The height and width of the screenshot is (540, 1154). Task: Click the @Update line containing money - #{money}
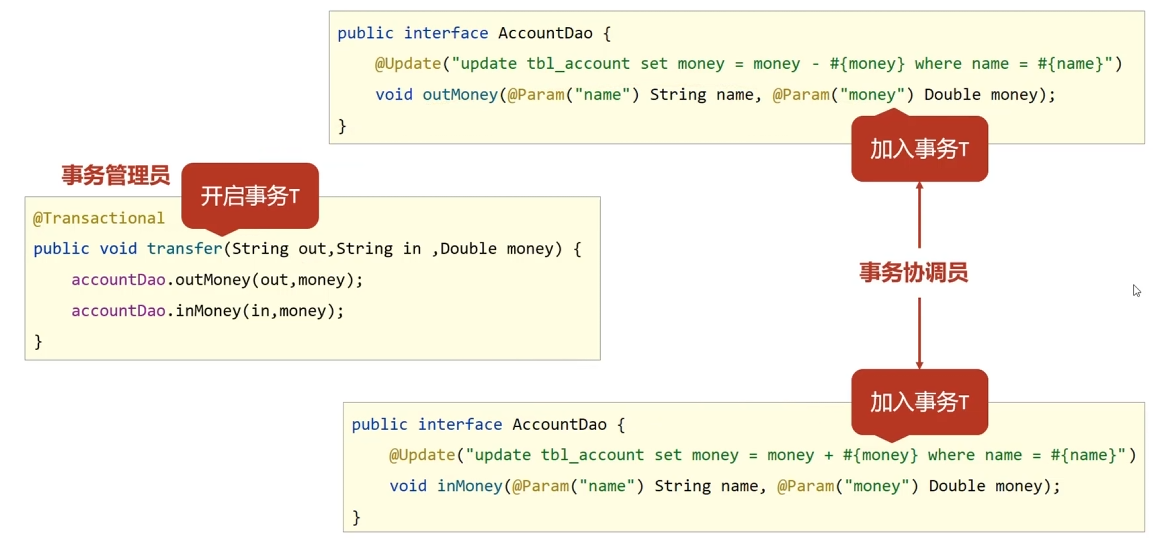(x=748, y=64)
